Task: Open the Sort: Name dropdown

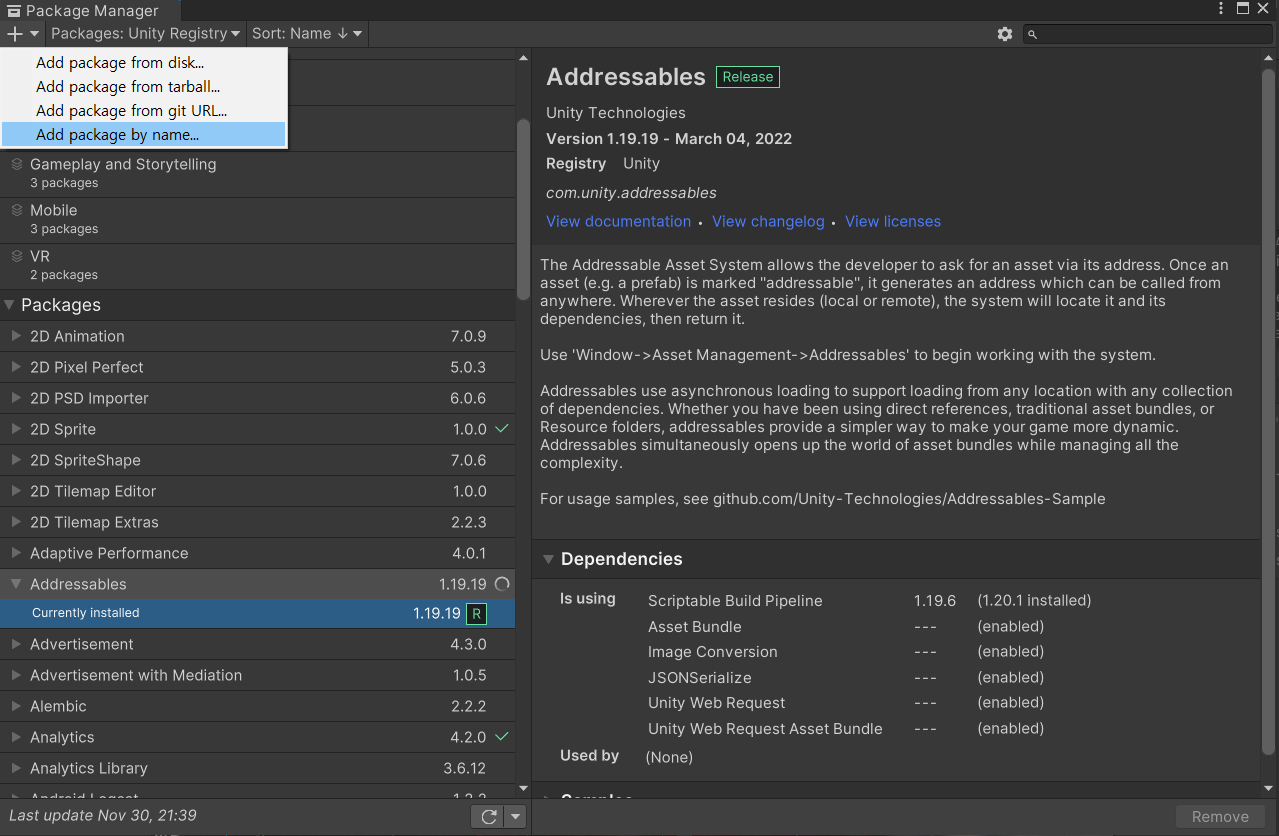Action: pos(307,34)
